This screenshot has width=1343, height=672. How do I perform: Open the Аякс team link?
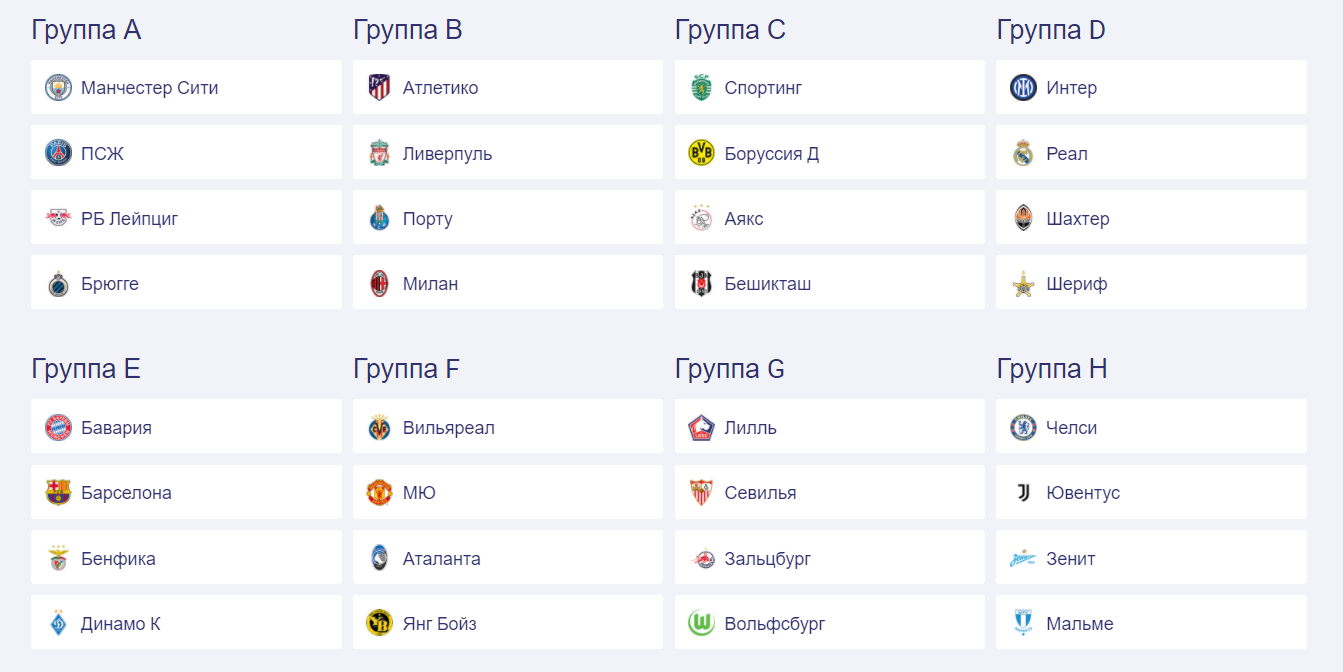743,219
